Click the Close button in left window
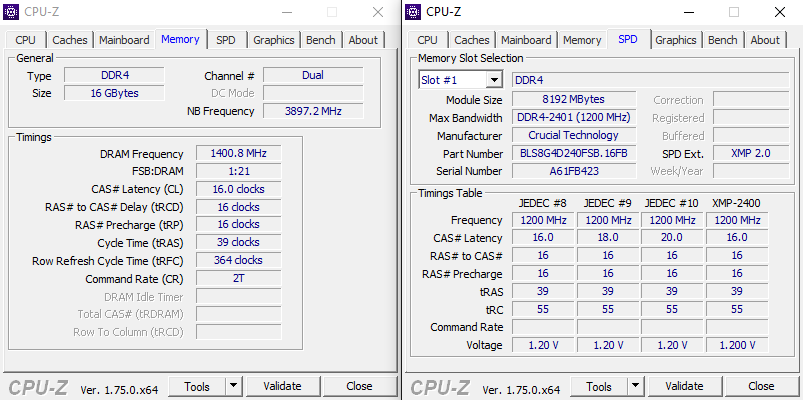This screenshot has height=400, width=803. pos(359,386)
